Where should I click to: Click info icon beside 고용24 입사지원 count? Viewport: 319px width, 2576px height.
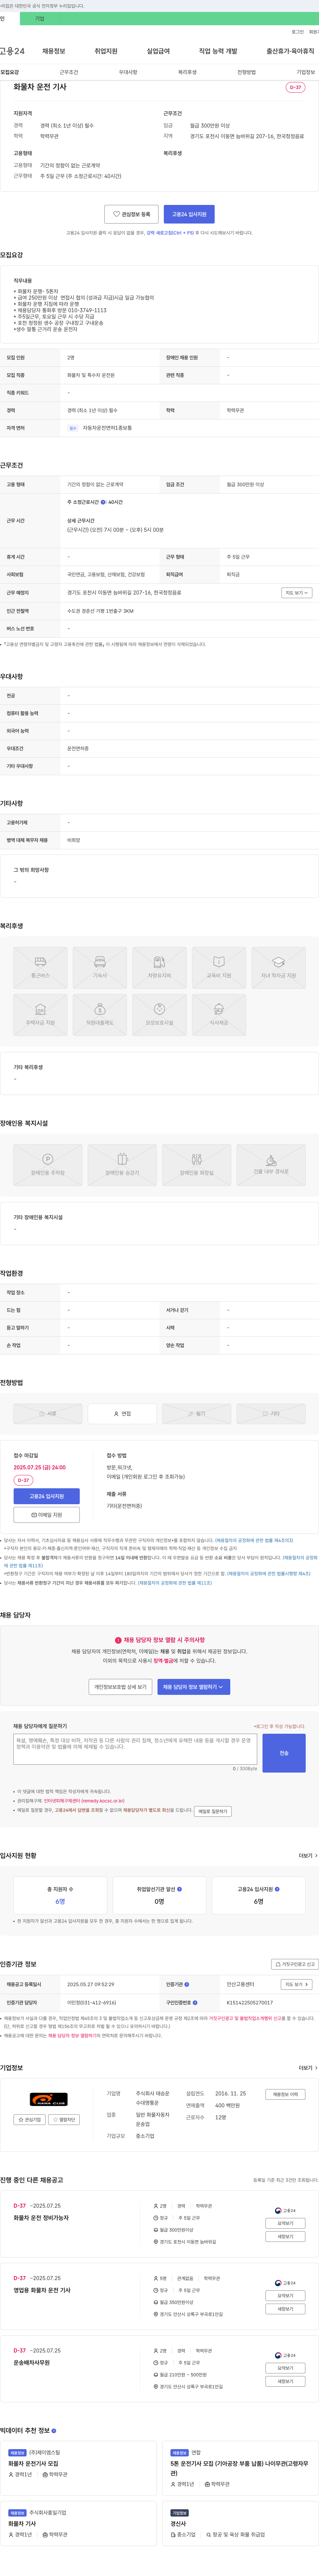pyautogui.click(x=277, y=1889)
